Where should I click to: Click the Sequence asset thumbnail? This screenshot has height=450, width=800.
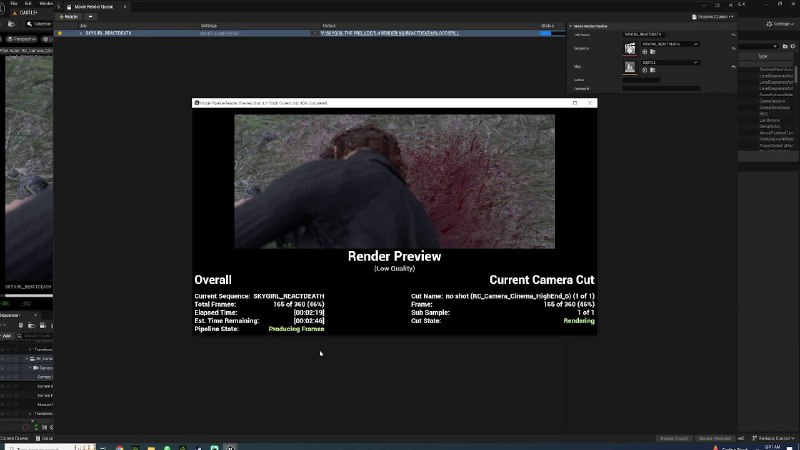click(x=630, y=48)
